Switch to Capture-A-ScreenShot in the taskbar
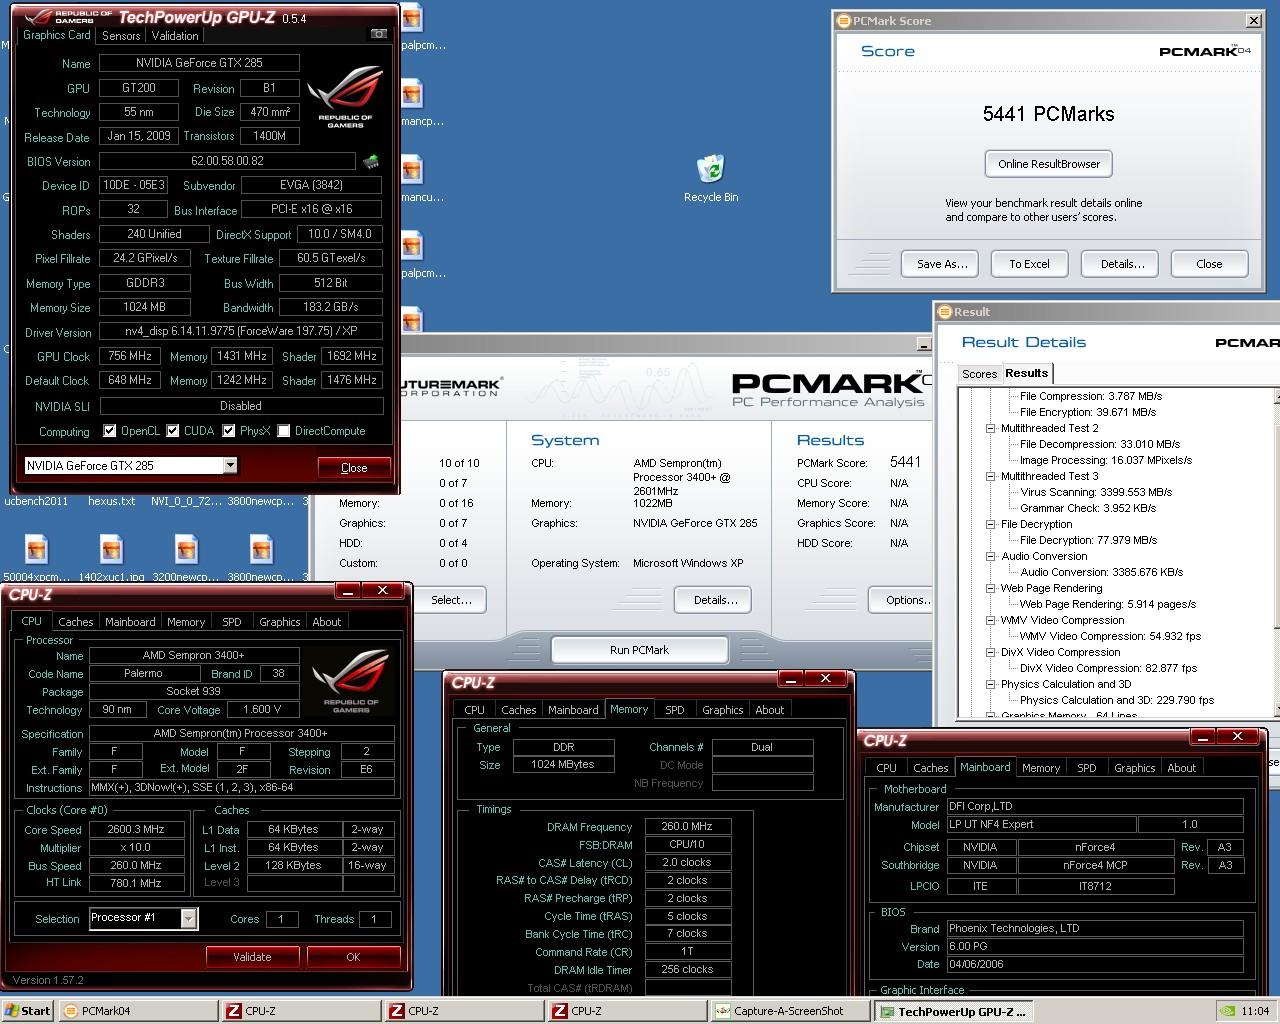Screen dimensions: 1280x1024 789,1011
